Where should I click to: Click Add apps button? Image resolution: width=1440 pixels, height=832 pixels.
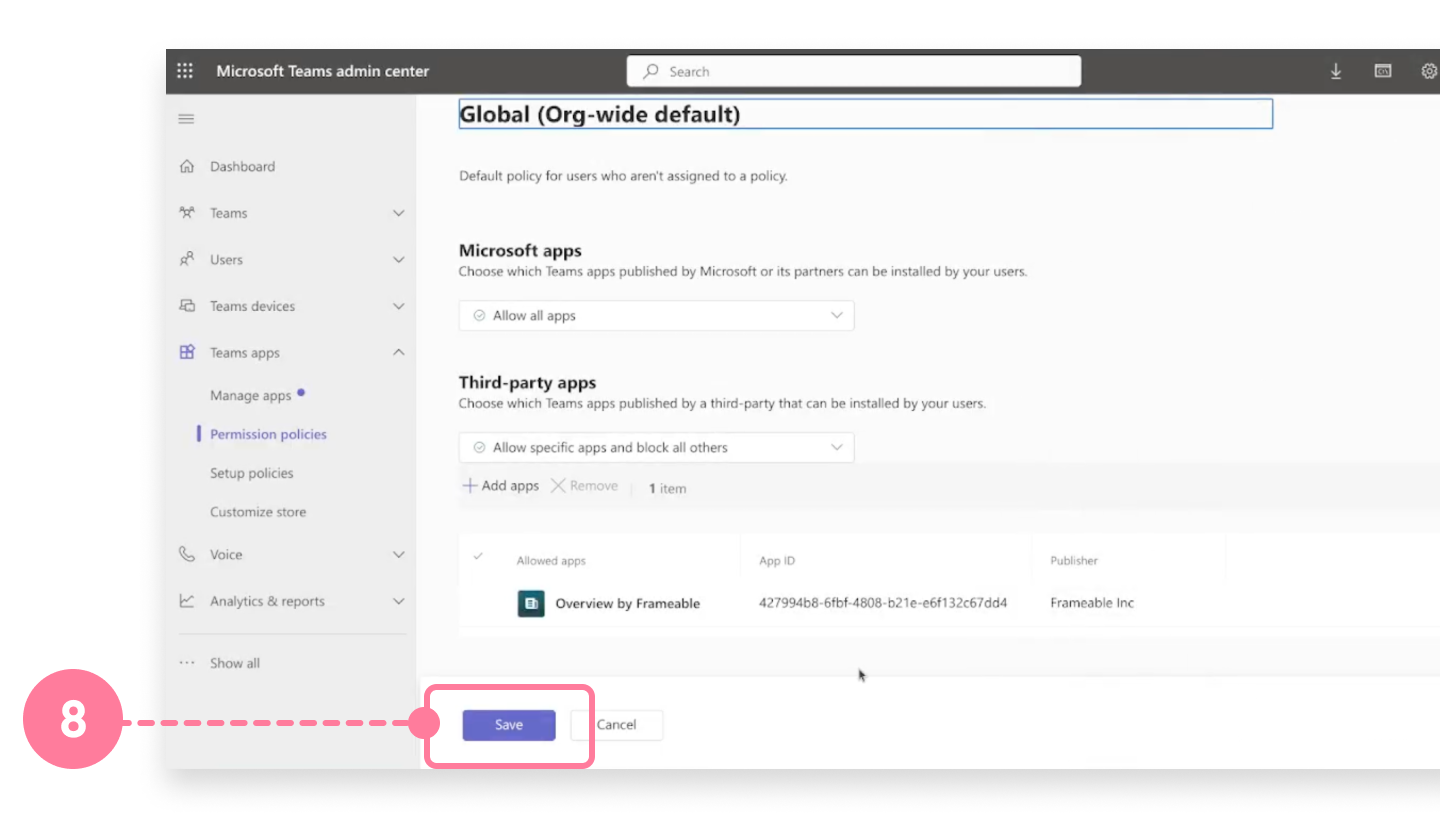pos(500,486)
